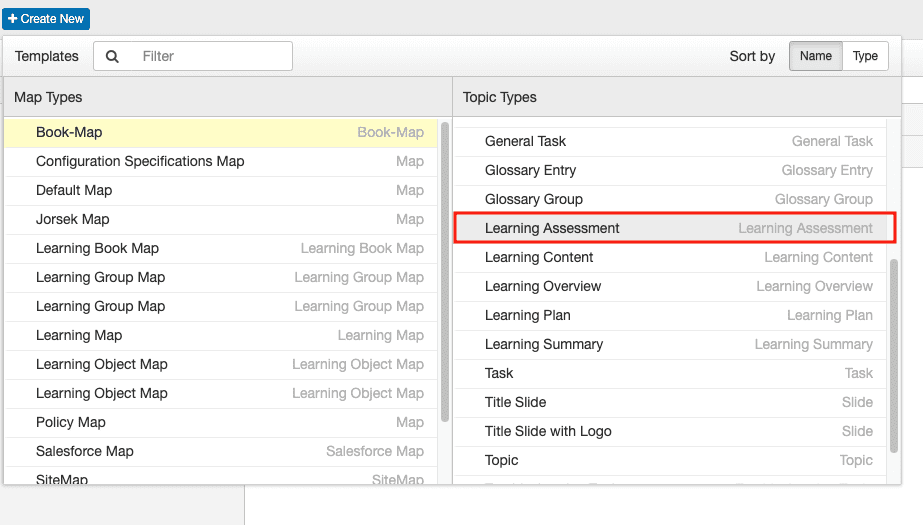This screenshot has height=525, width=923.
Task: Pick the Learning Map template
Action: [221, 335]
